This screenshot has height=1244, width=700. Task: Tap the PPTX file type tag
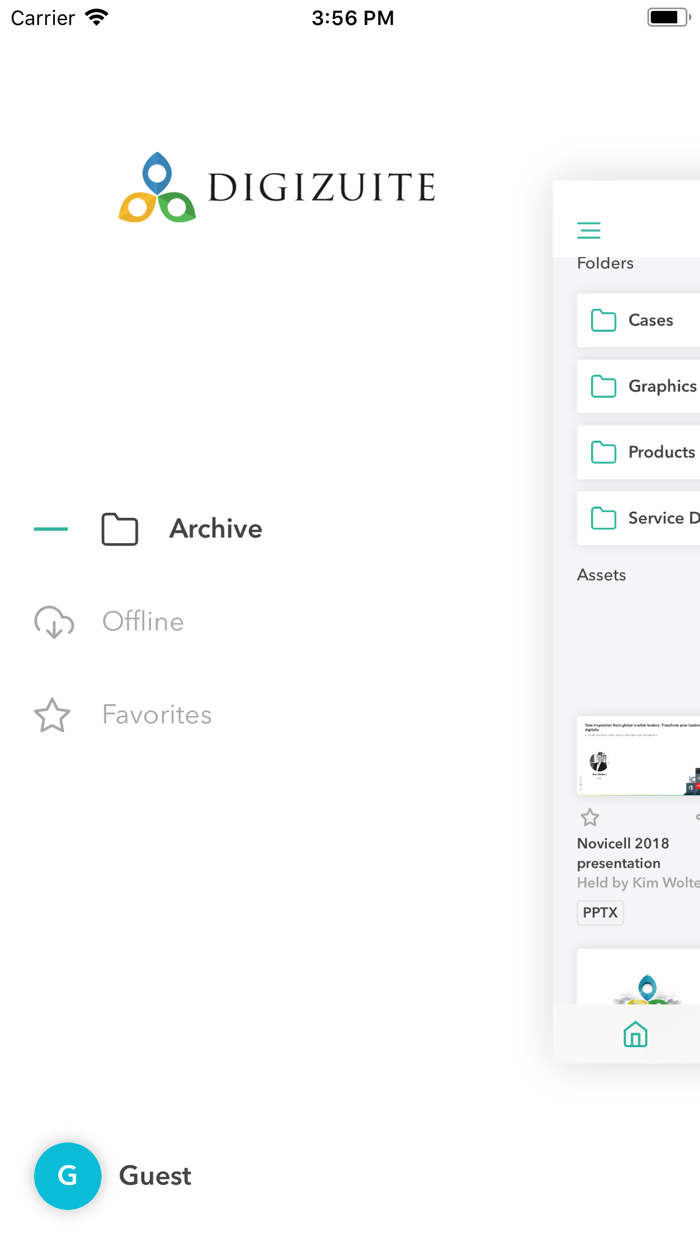pos(600,913)
